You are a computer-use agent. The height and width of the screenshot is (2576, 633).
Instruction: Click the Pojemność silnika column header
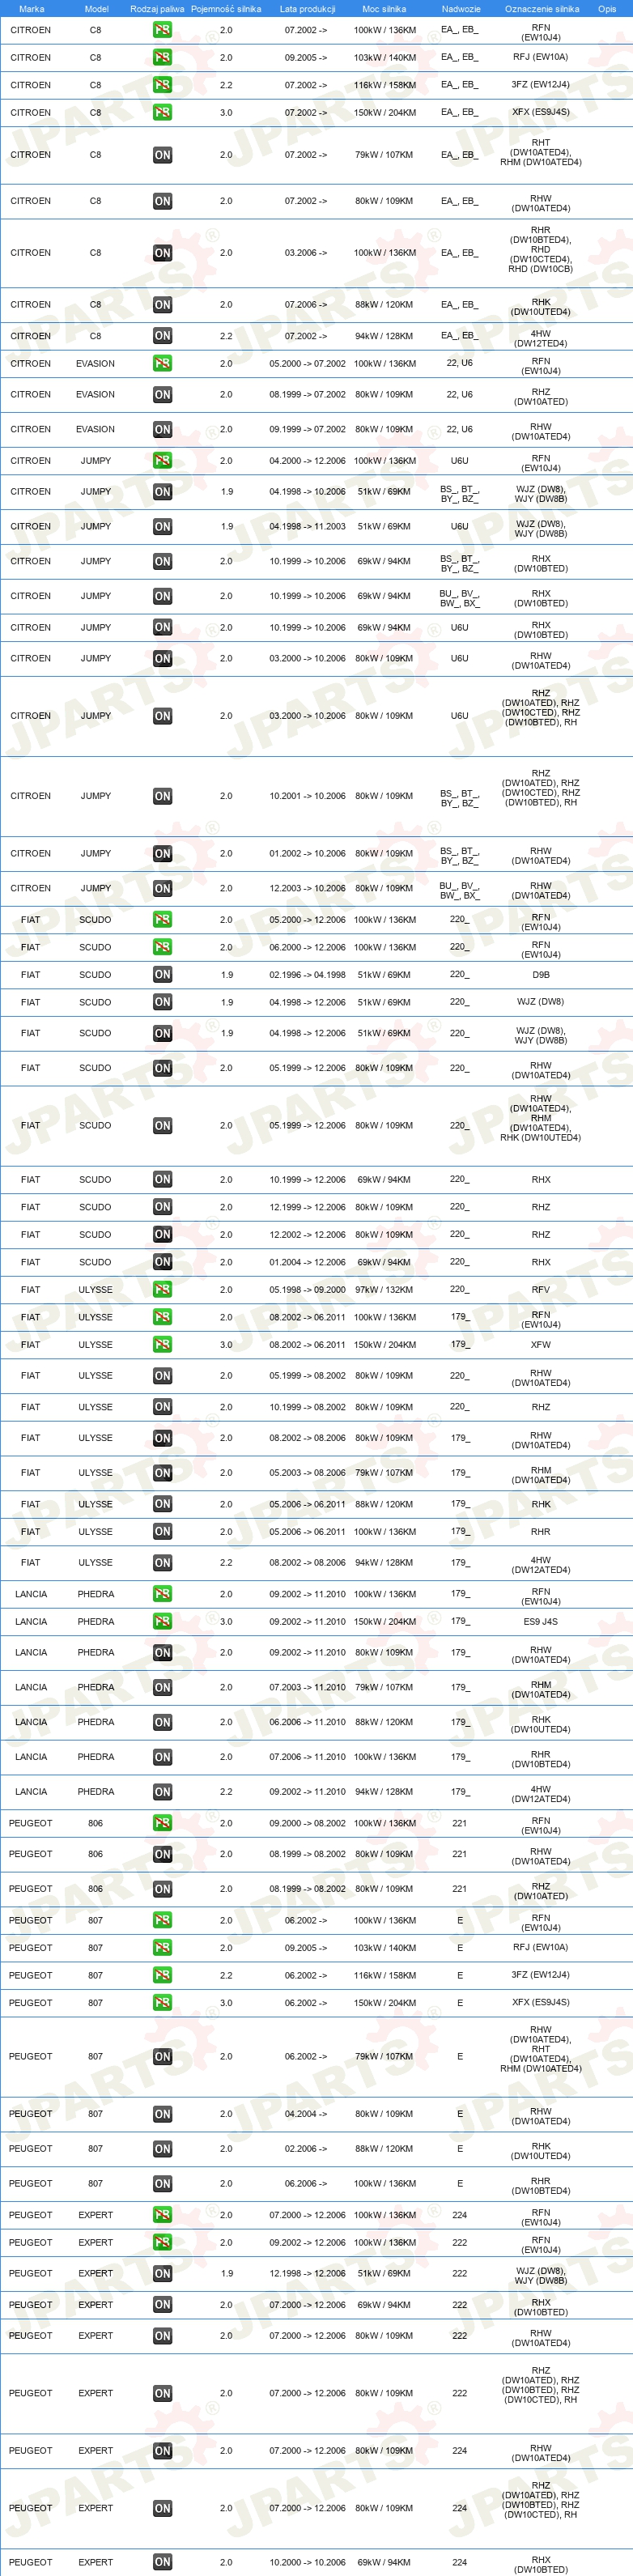[x=226, y=9]
